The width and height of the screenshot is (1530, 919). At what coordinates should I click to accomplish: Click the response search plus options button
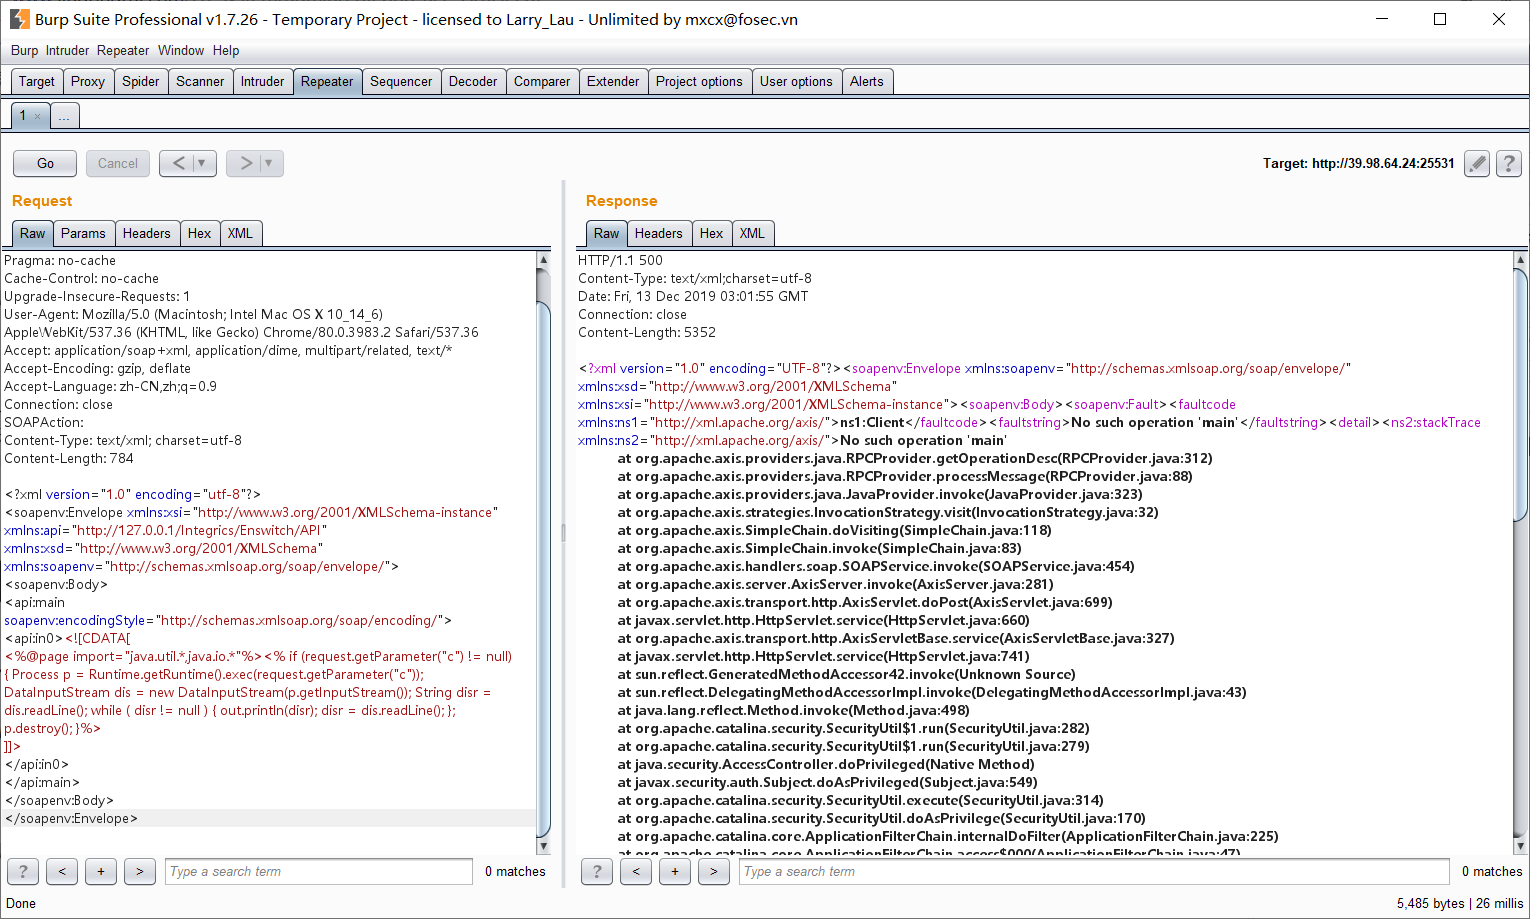point(675,872)
